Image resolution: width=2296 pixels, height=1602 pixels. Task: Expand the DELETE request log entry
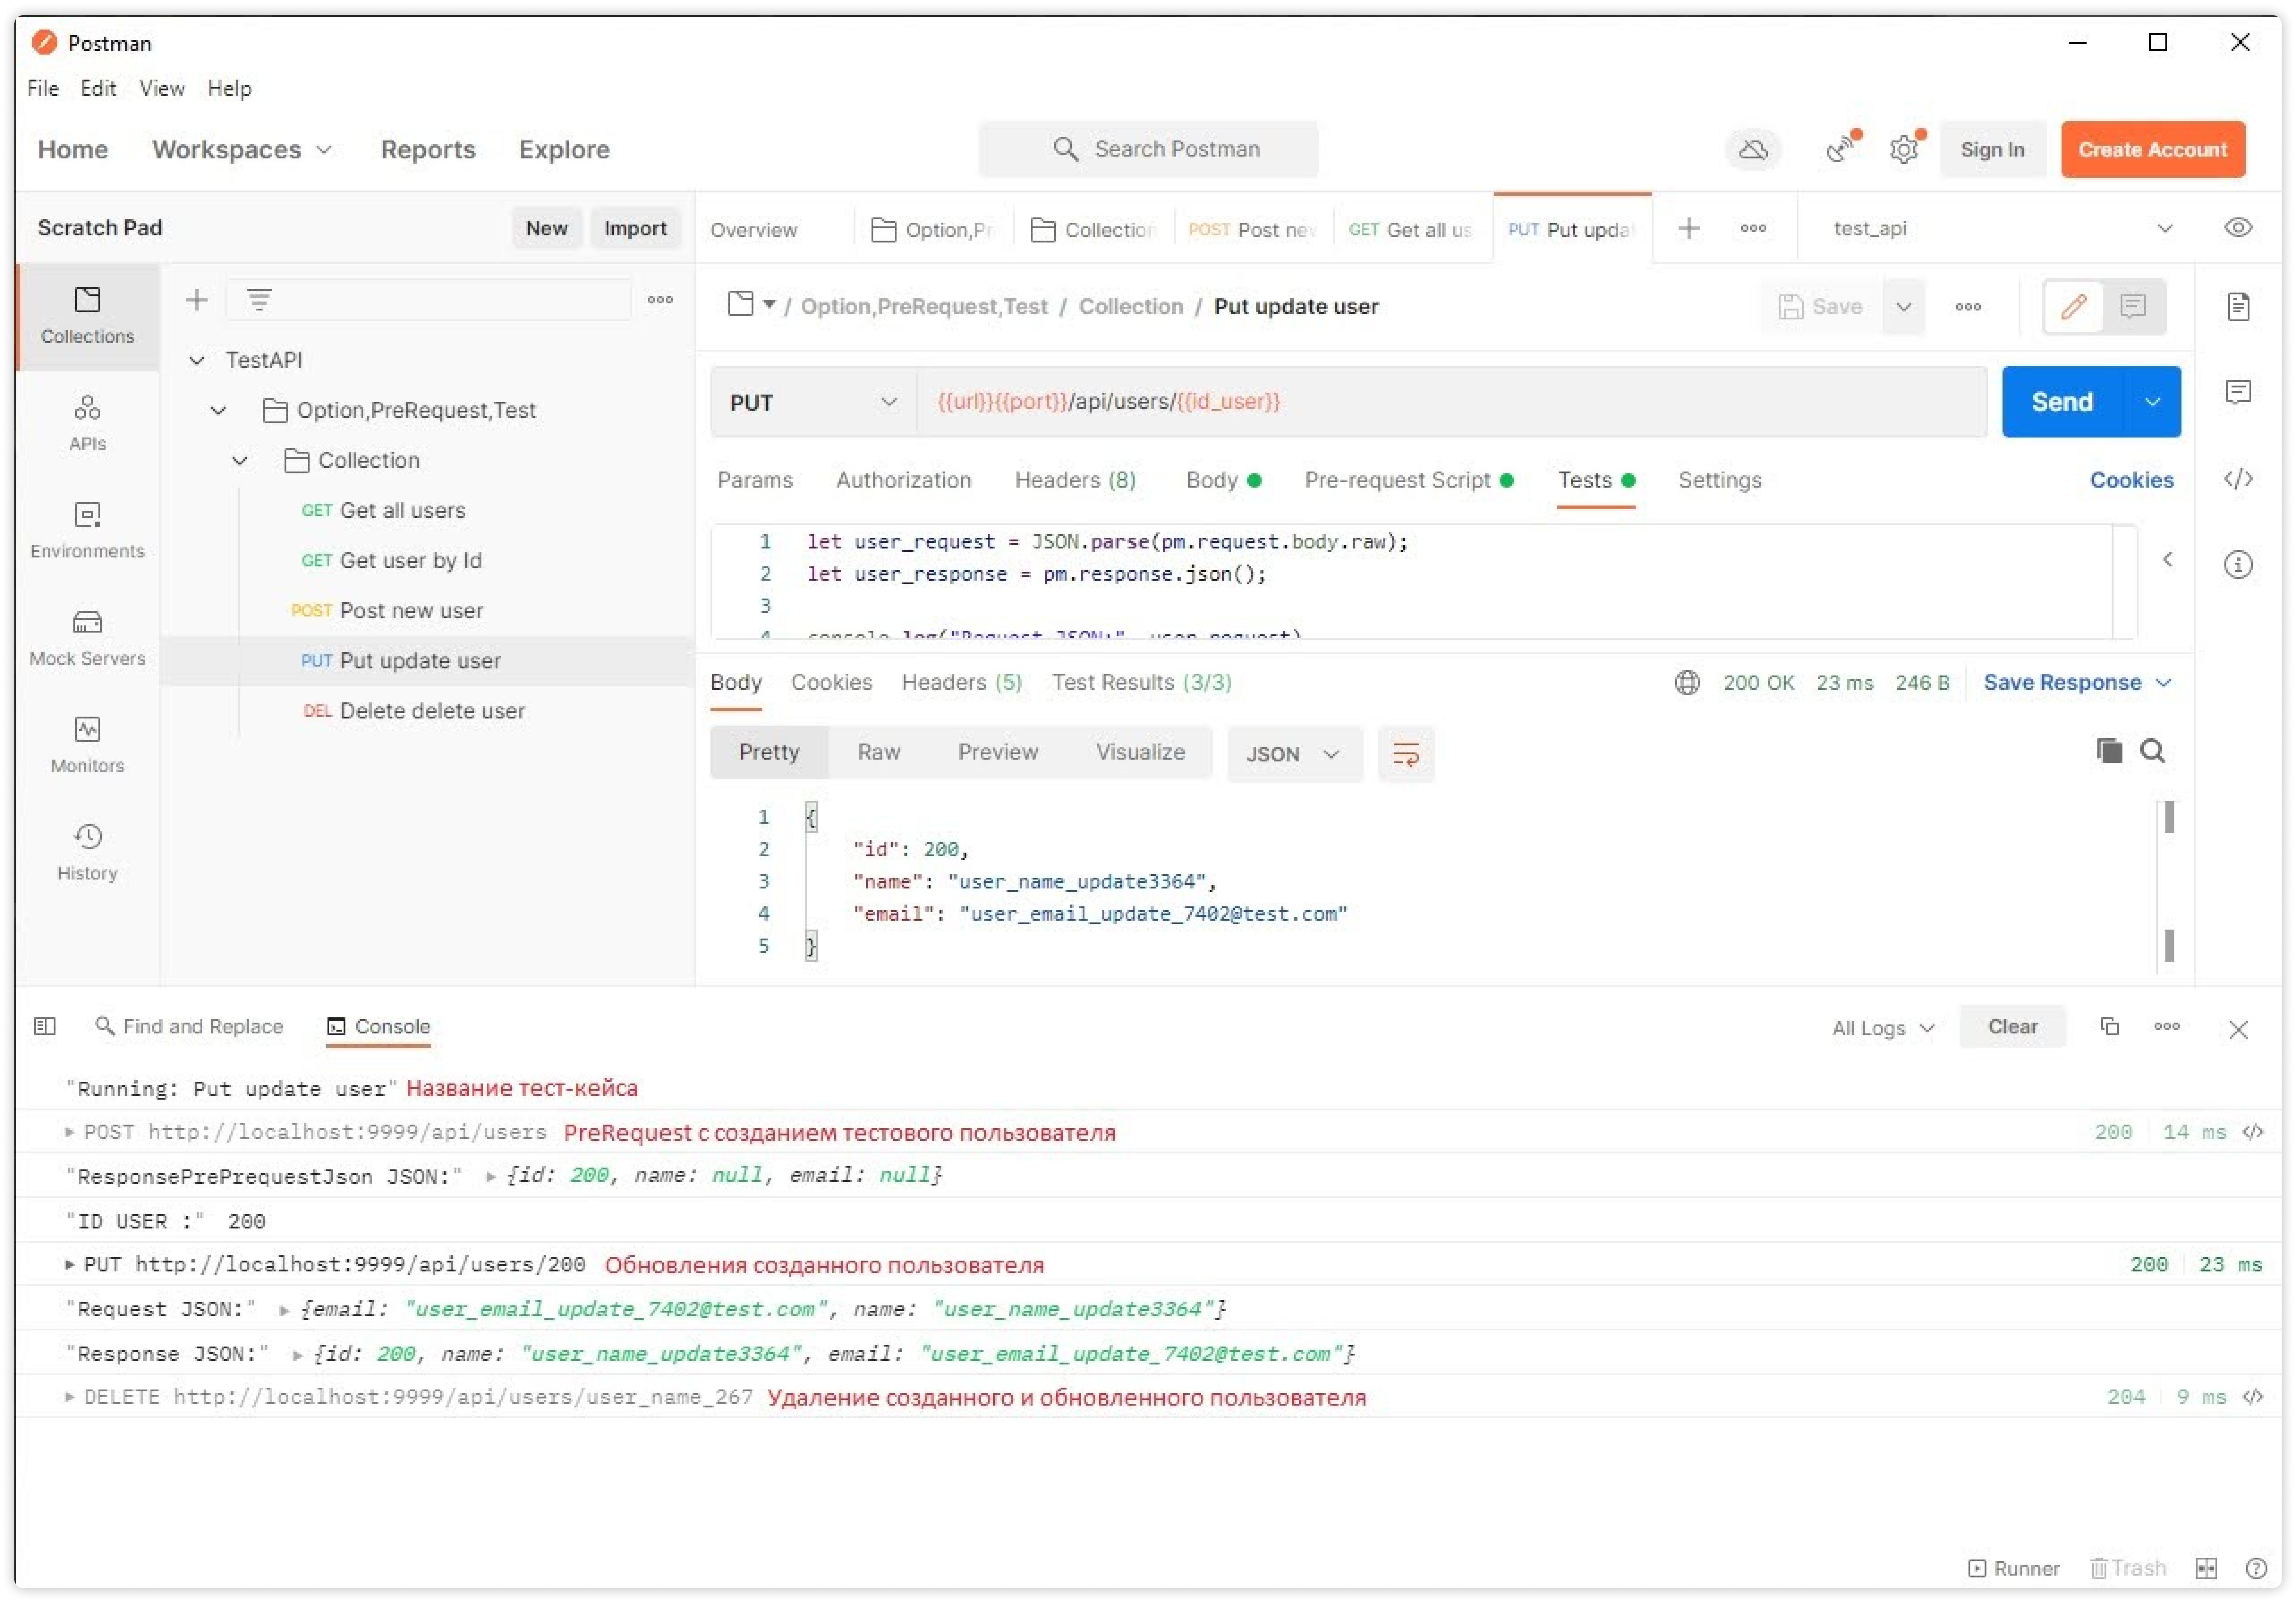69,1396
